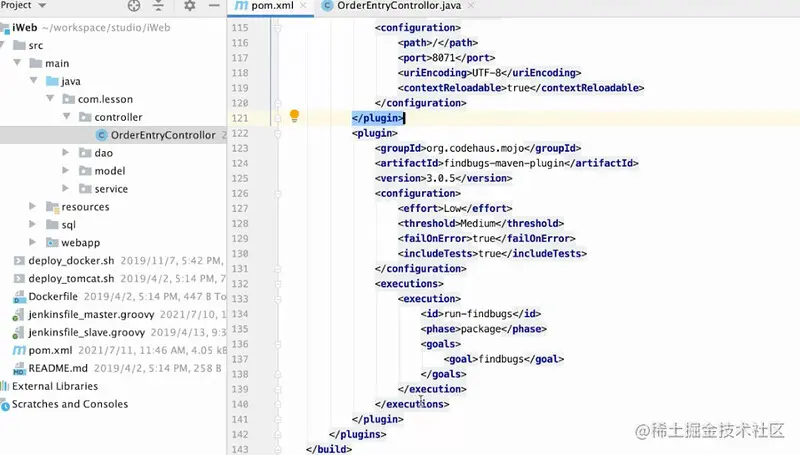Open Scratches and Consoles node
The image size is (800, 455).
70,404
